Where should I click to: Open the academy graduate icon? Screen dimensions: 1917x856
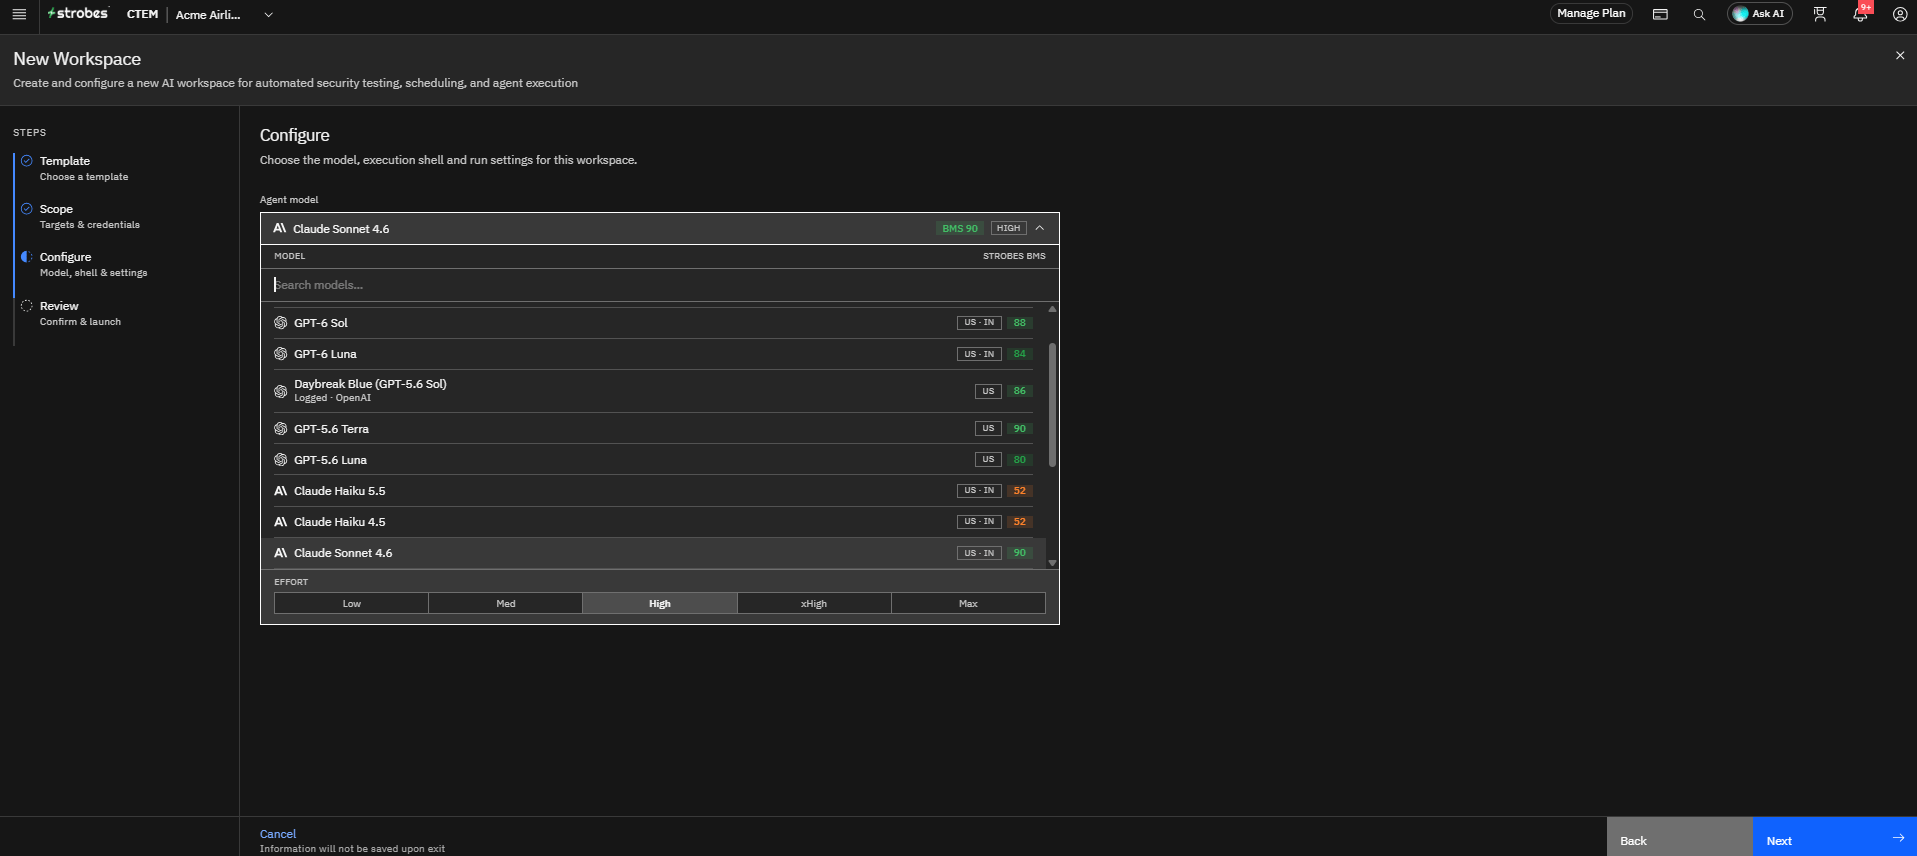click(1820, 14)
